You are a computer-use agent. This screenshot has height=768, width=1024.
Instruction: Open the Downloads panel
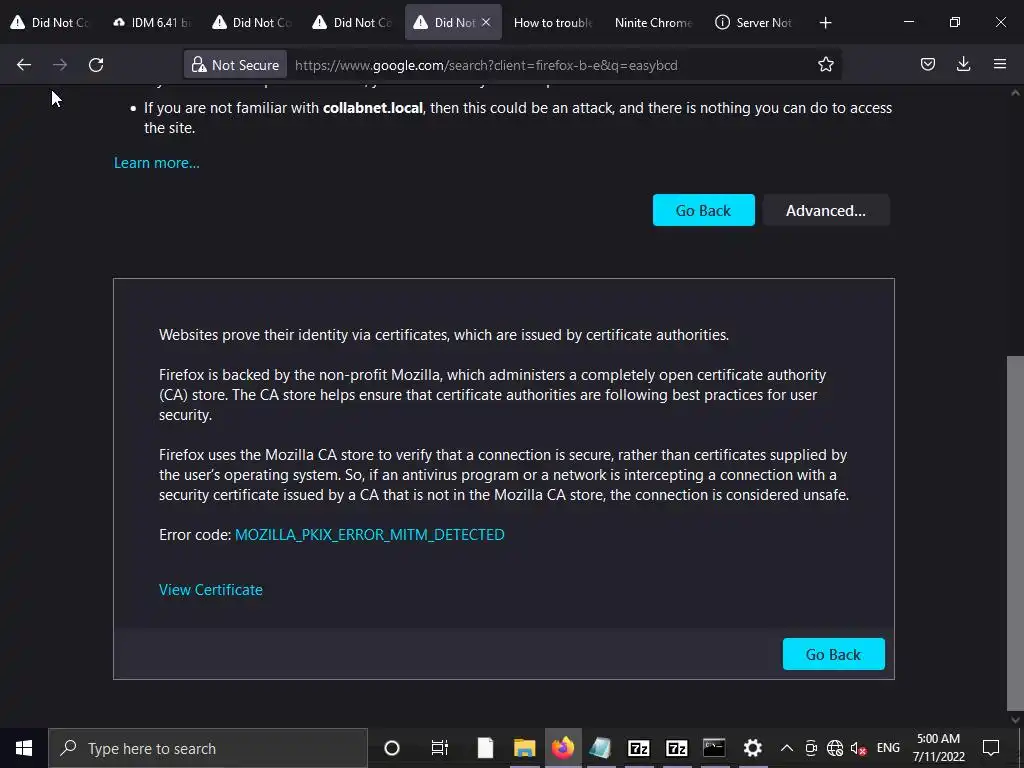pos(963,64)
